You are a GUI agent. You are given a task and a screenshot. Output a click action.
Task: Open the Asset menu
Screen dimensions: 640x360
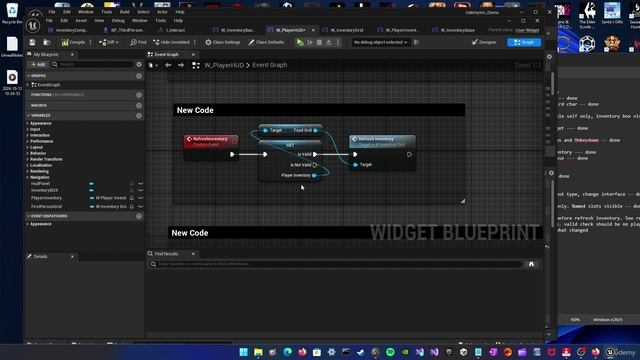coord(81,20)
